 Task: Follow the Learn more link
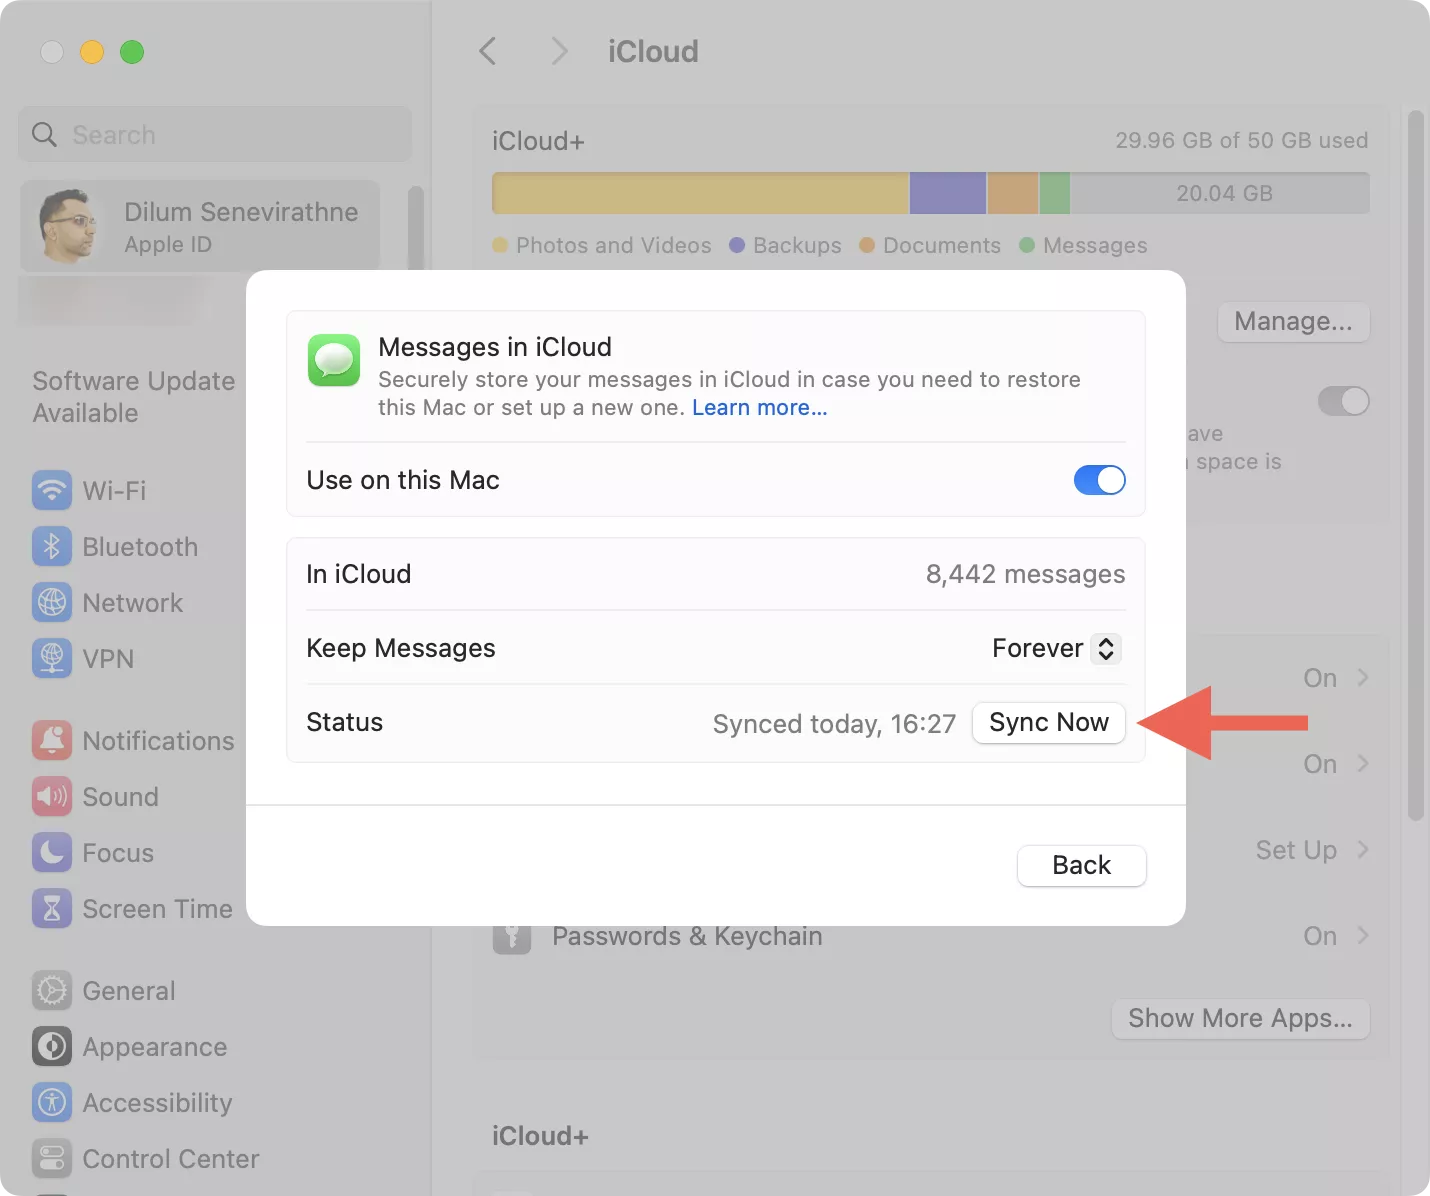coord(759,408)
